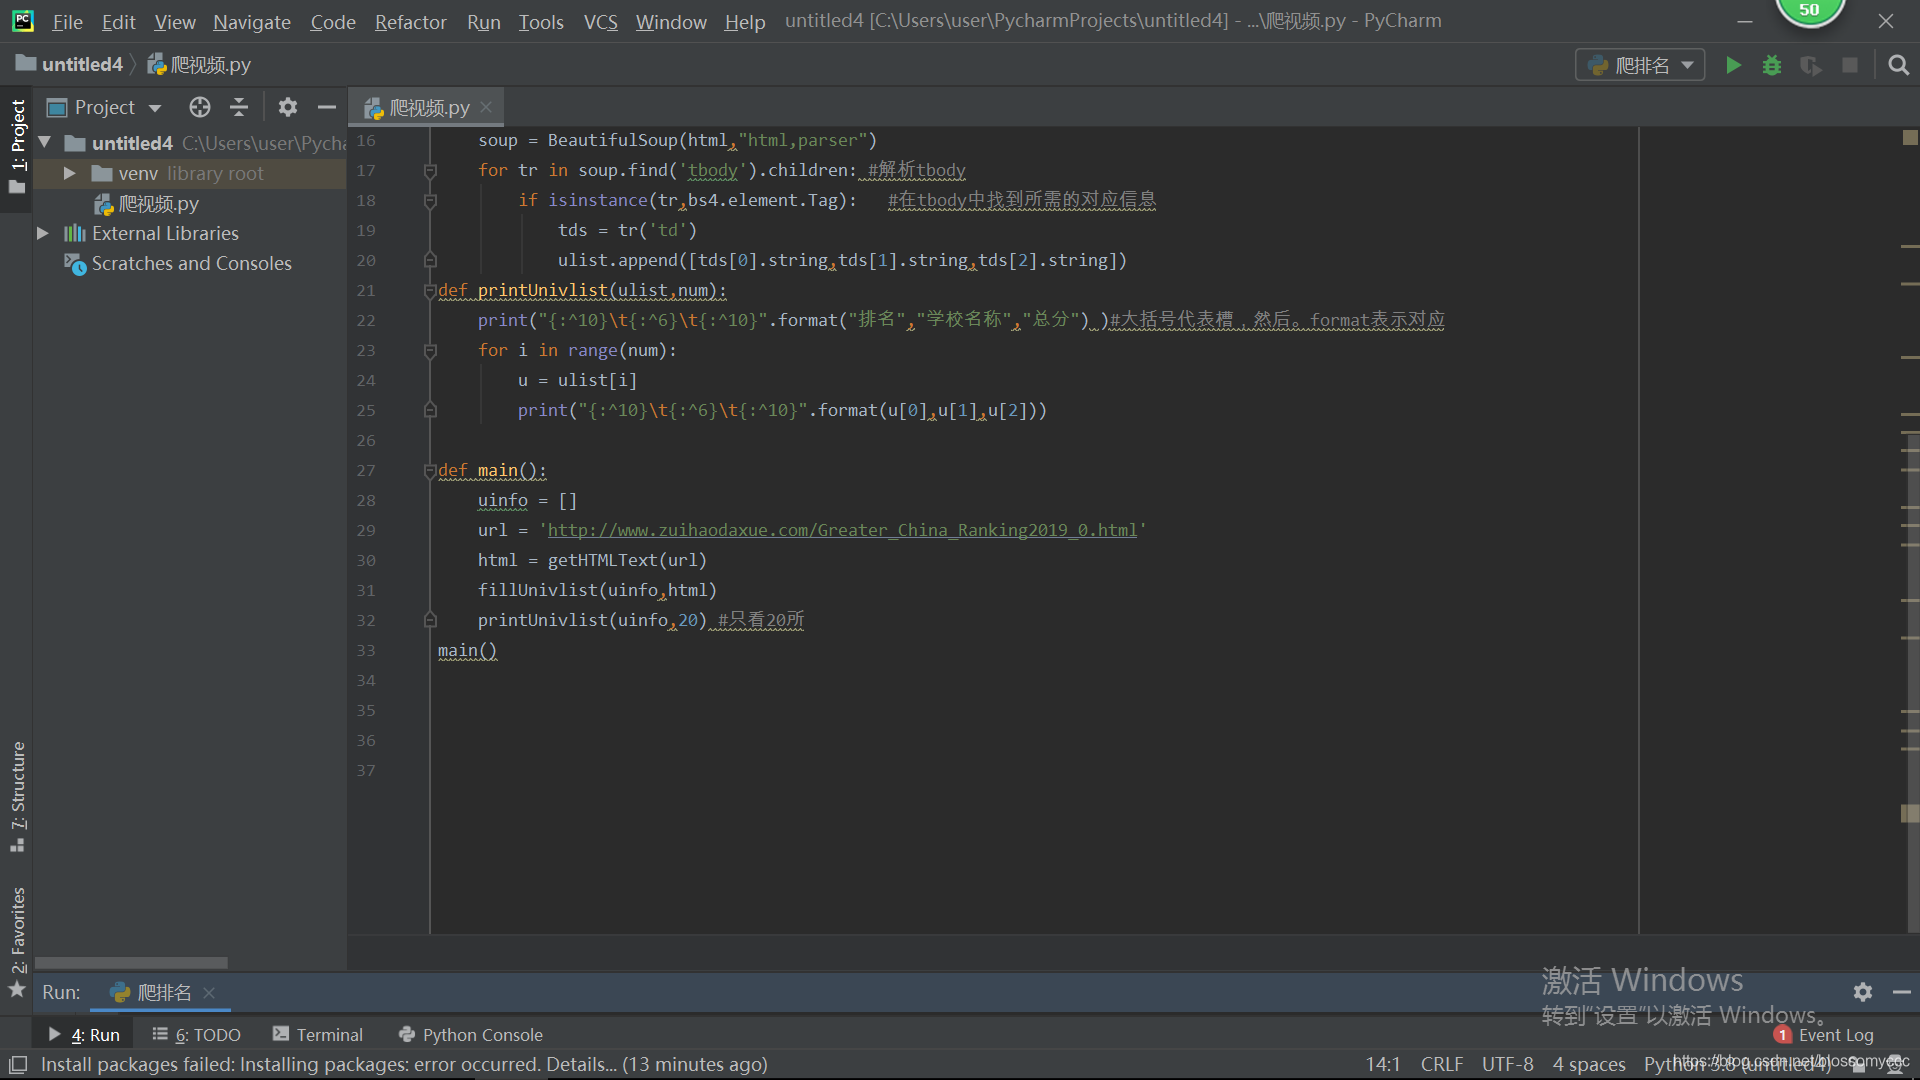Run with coverage icon in toolbar
Screen dimensions: 1920x1080
point(1811,65)
